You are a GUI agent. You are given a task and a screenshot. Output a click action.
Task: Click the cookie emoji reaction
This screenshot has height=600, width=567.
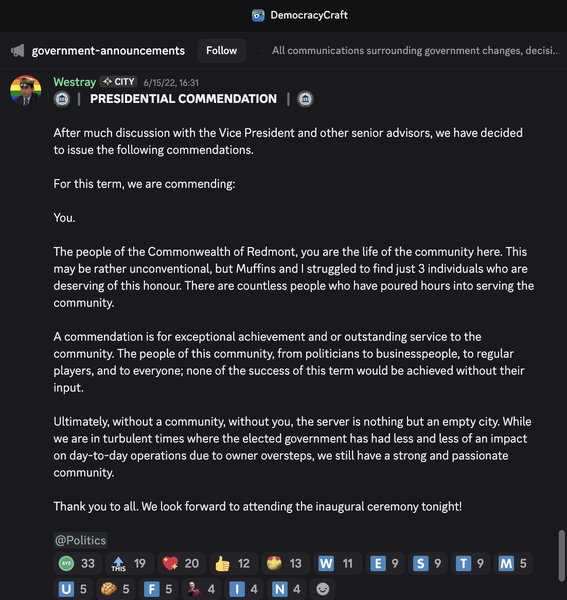pyautogui.click(x=116, y=589)
